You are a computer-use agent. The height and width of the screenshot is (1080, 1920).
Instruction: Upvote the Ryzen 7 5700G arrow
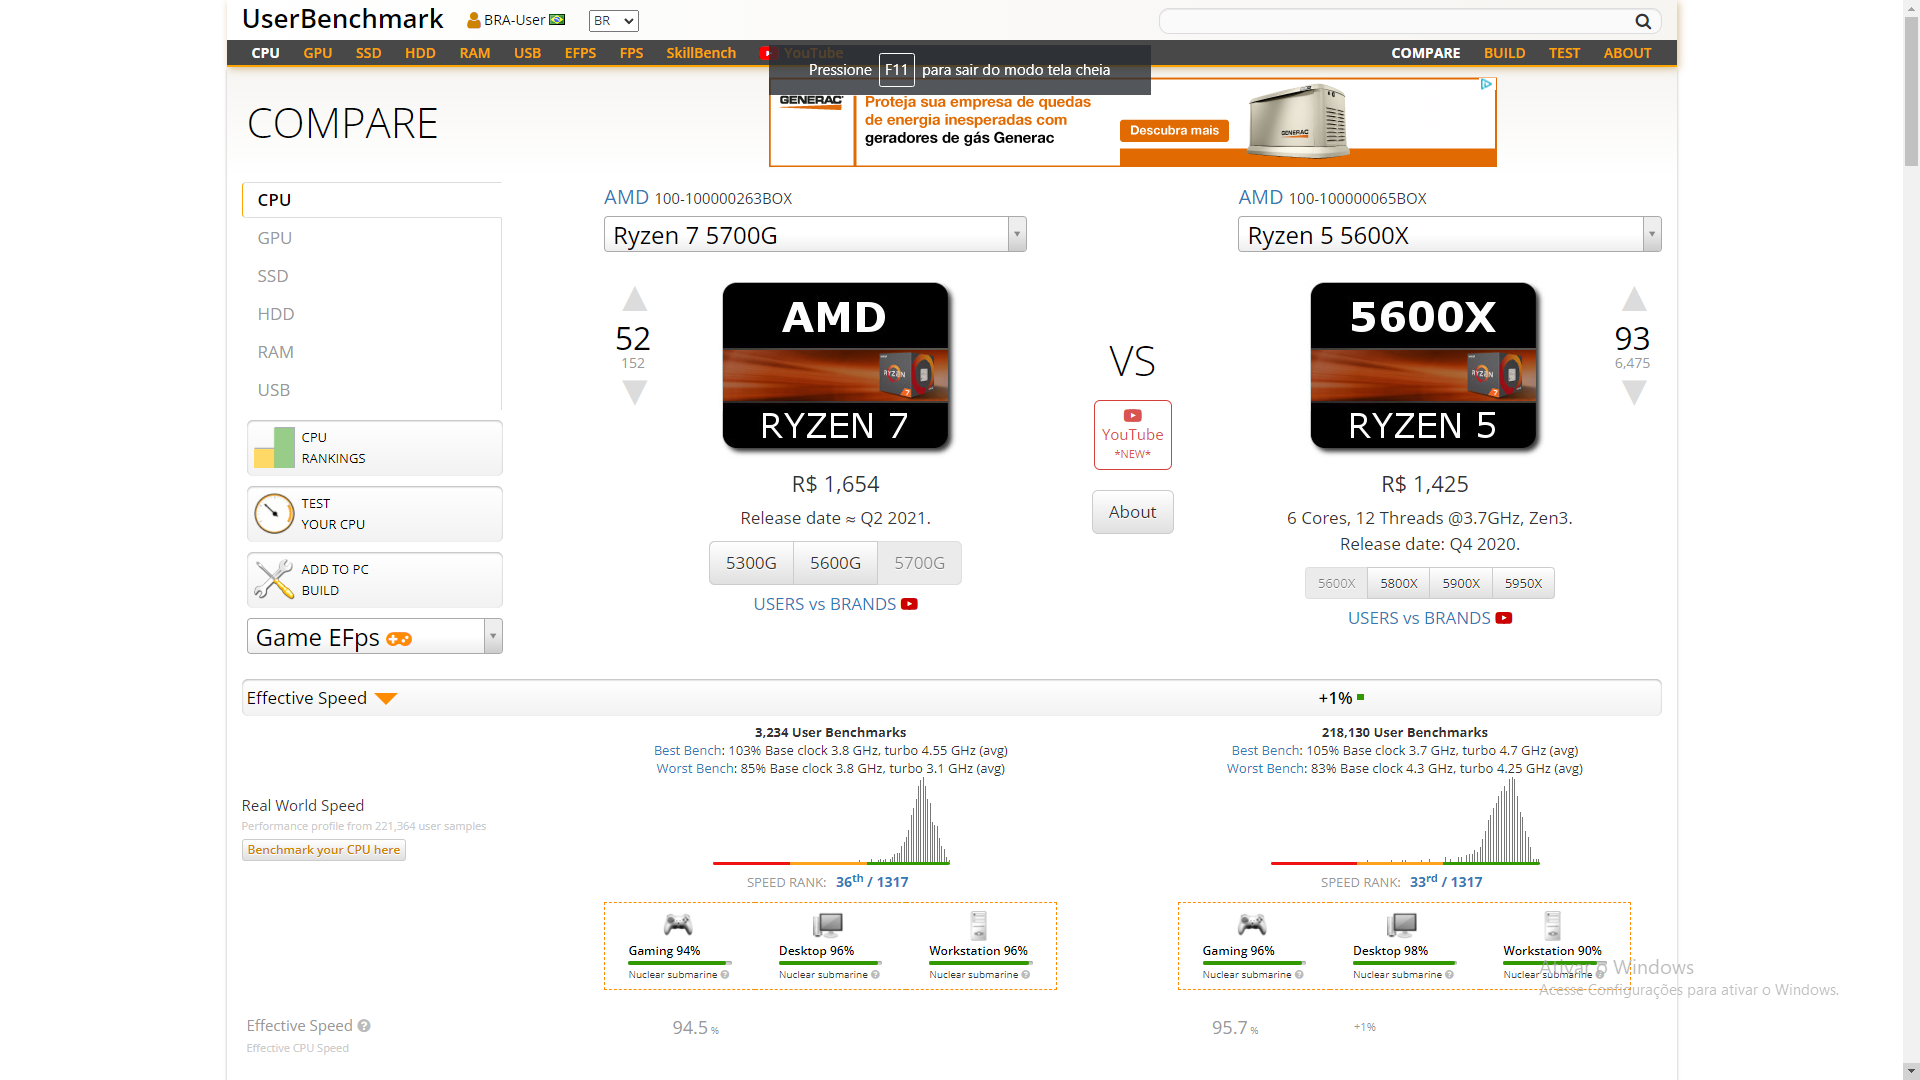[635, 299]
